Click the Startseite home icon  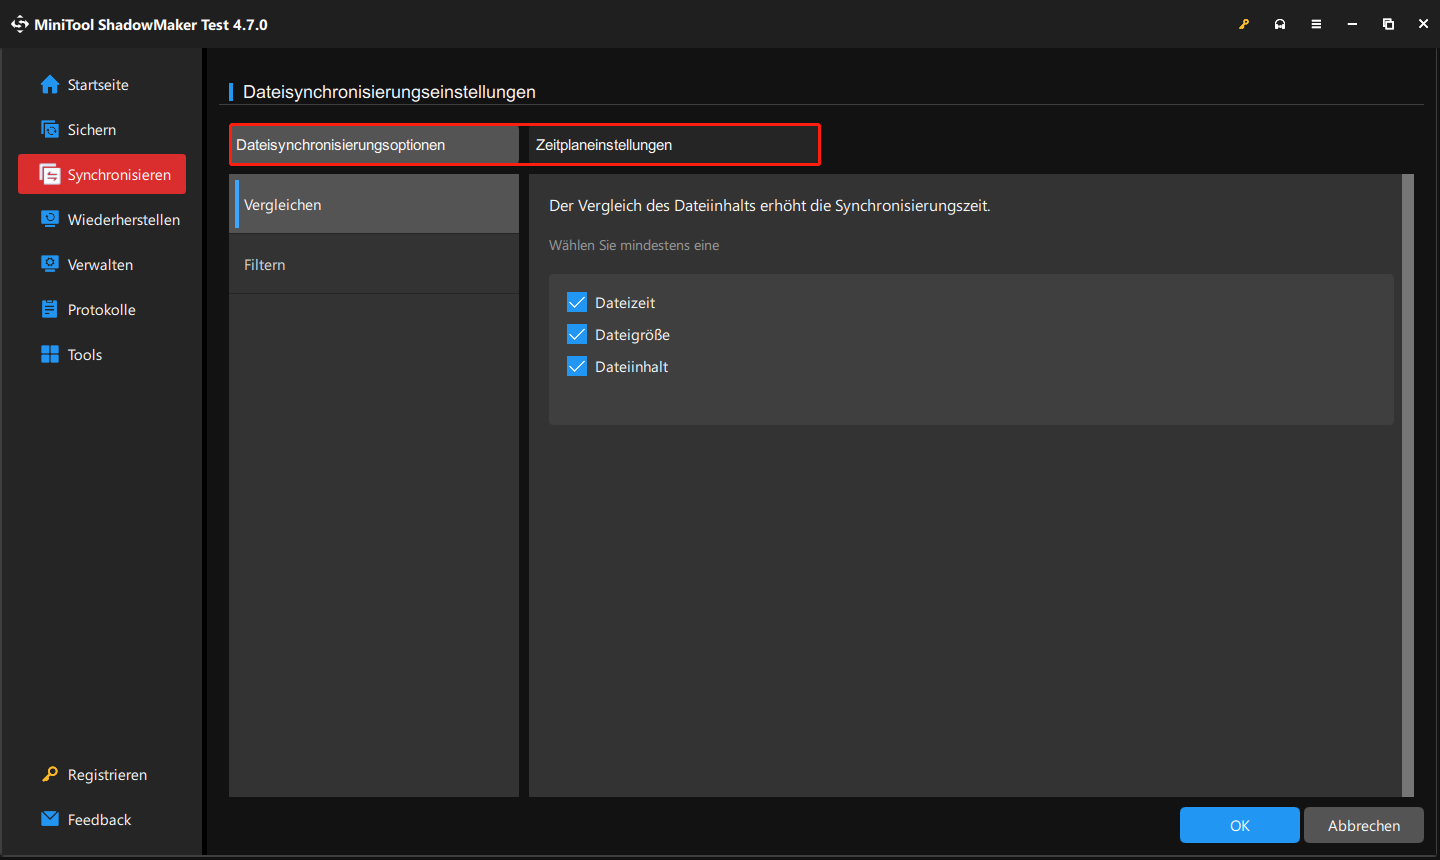(50, 85)
